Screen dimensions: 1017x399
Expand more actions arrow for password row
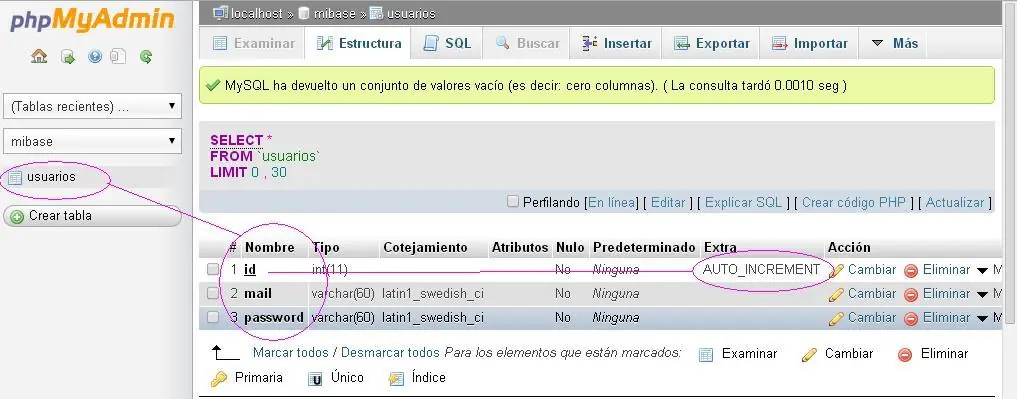coord(983,319)
